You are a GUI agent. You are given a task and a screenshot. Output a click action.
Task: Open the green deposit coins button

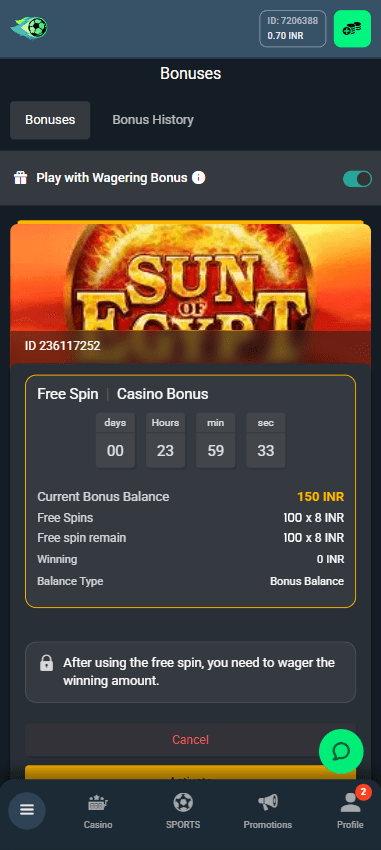pos(352,29)
